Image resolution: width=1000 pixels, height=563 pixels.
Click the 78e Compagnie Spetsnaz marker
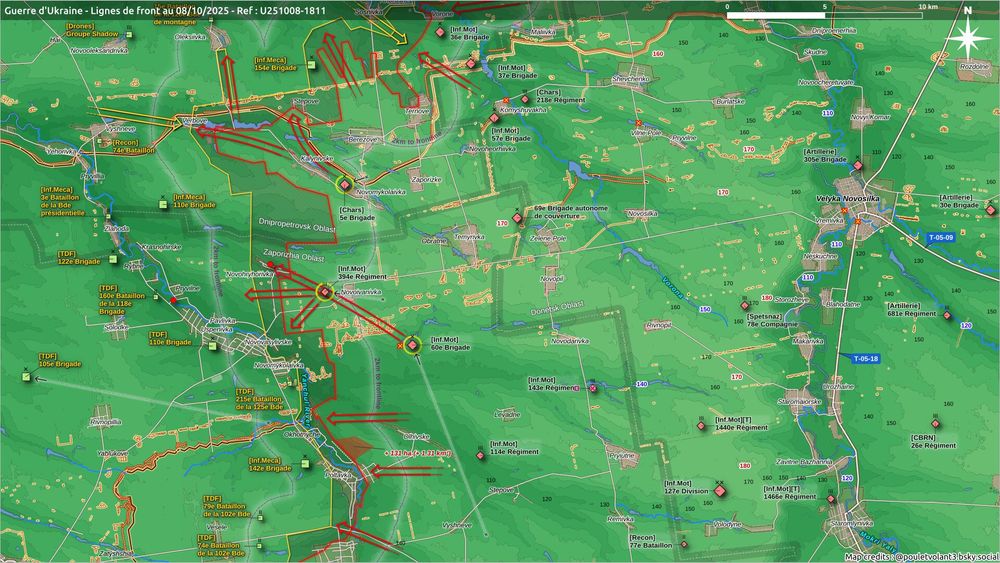(x=745, y=305)
